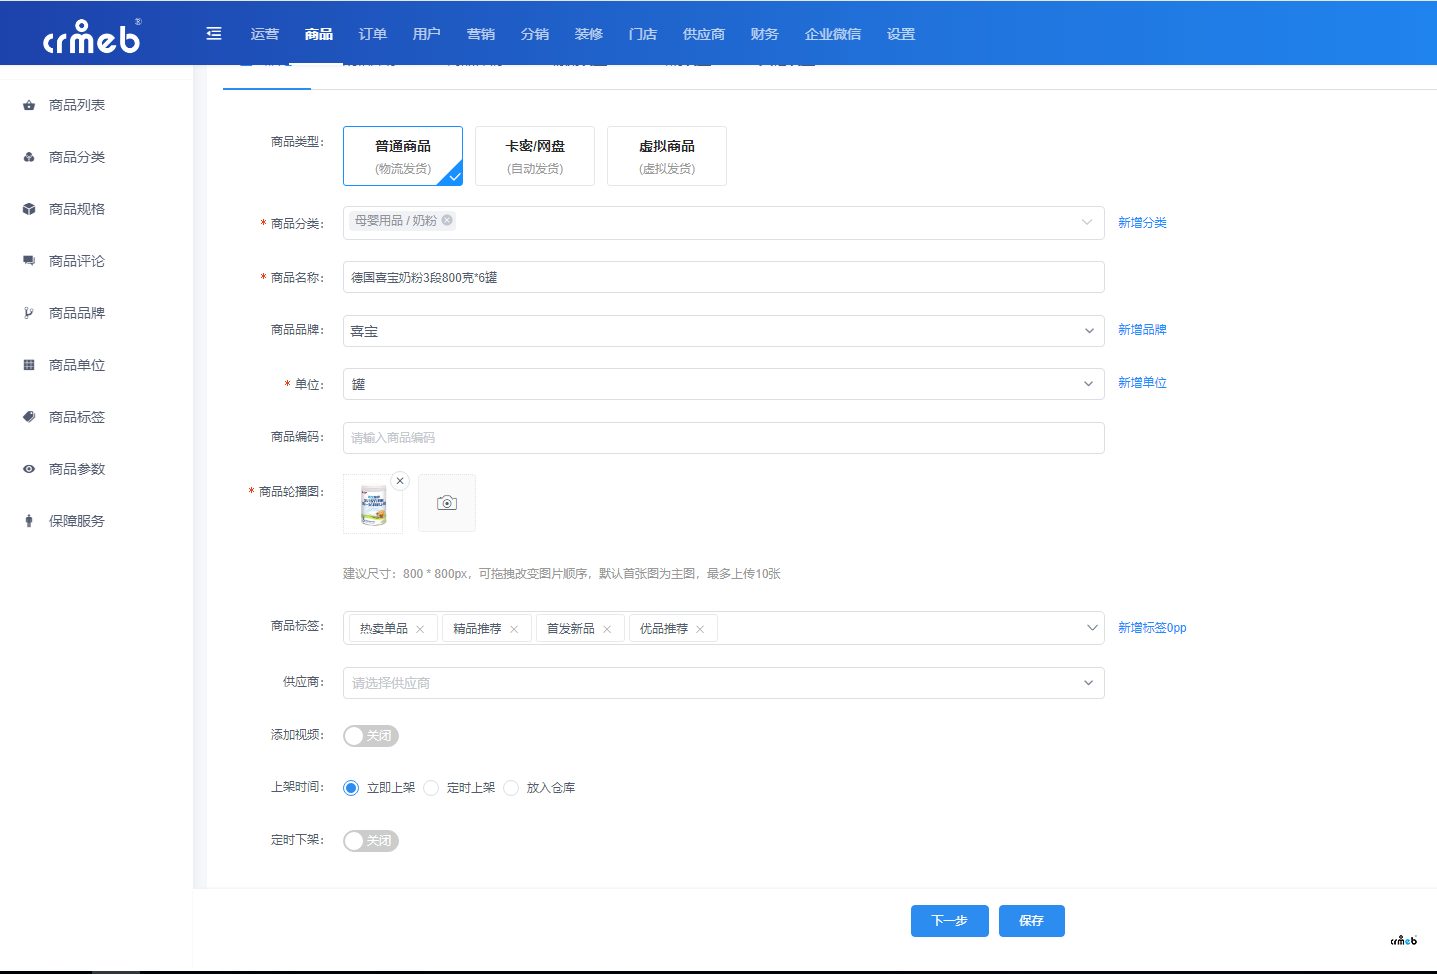Expand the 商品分类 dropdown arrow
The height and width of the screenshot is (974, 1437).
[1087, 222]
